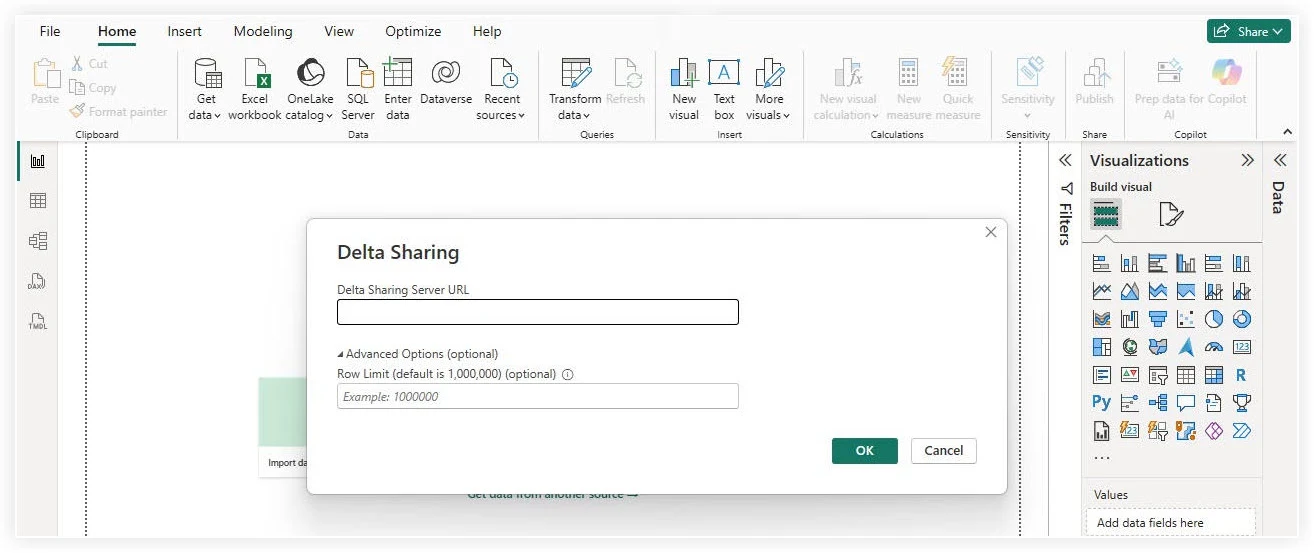1314x553 pixels.
Task: Open Report view in left sidebar
Action: click(38, 161)
